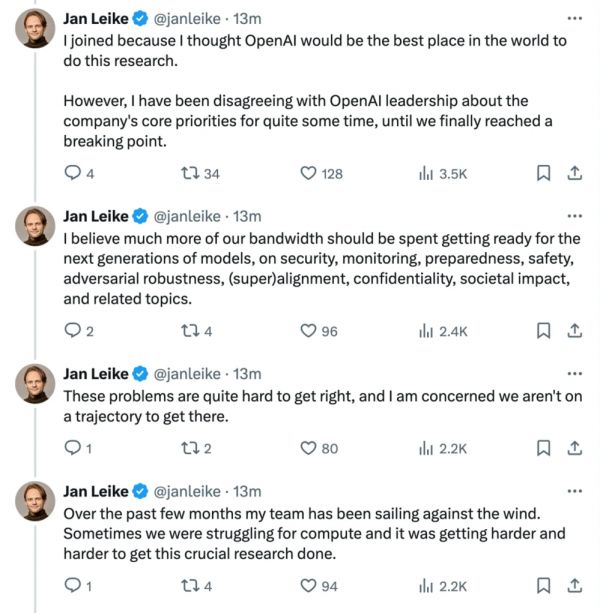Open the 13m timestamp of the third tweet

247,374
